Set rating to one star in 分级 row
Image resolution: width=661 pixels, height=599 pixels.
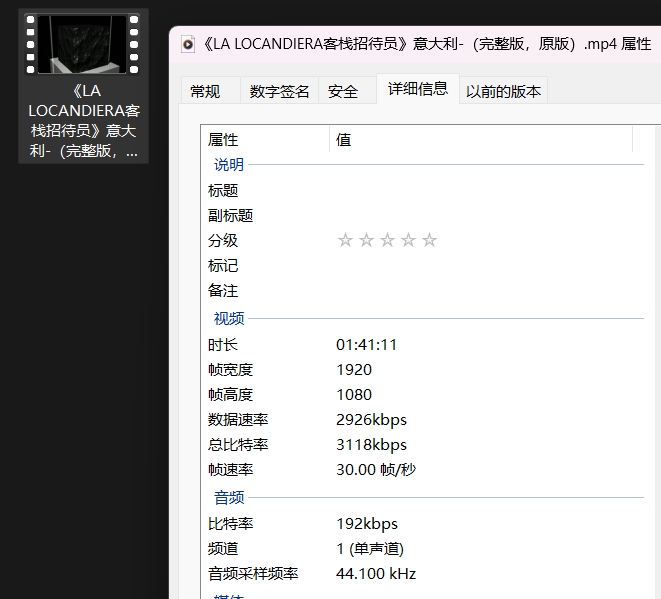coord(345,240)
